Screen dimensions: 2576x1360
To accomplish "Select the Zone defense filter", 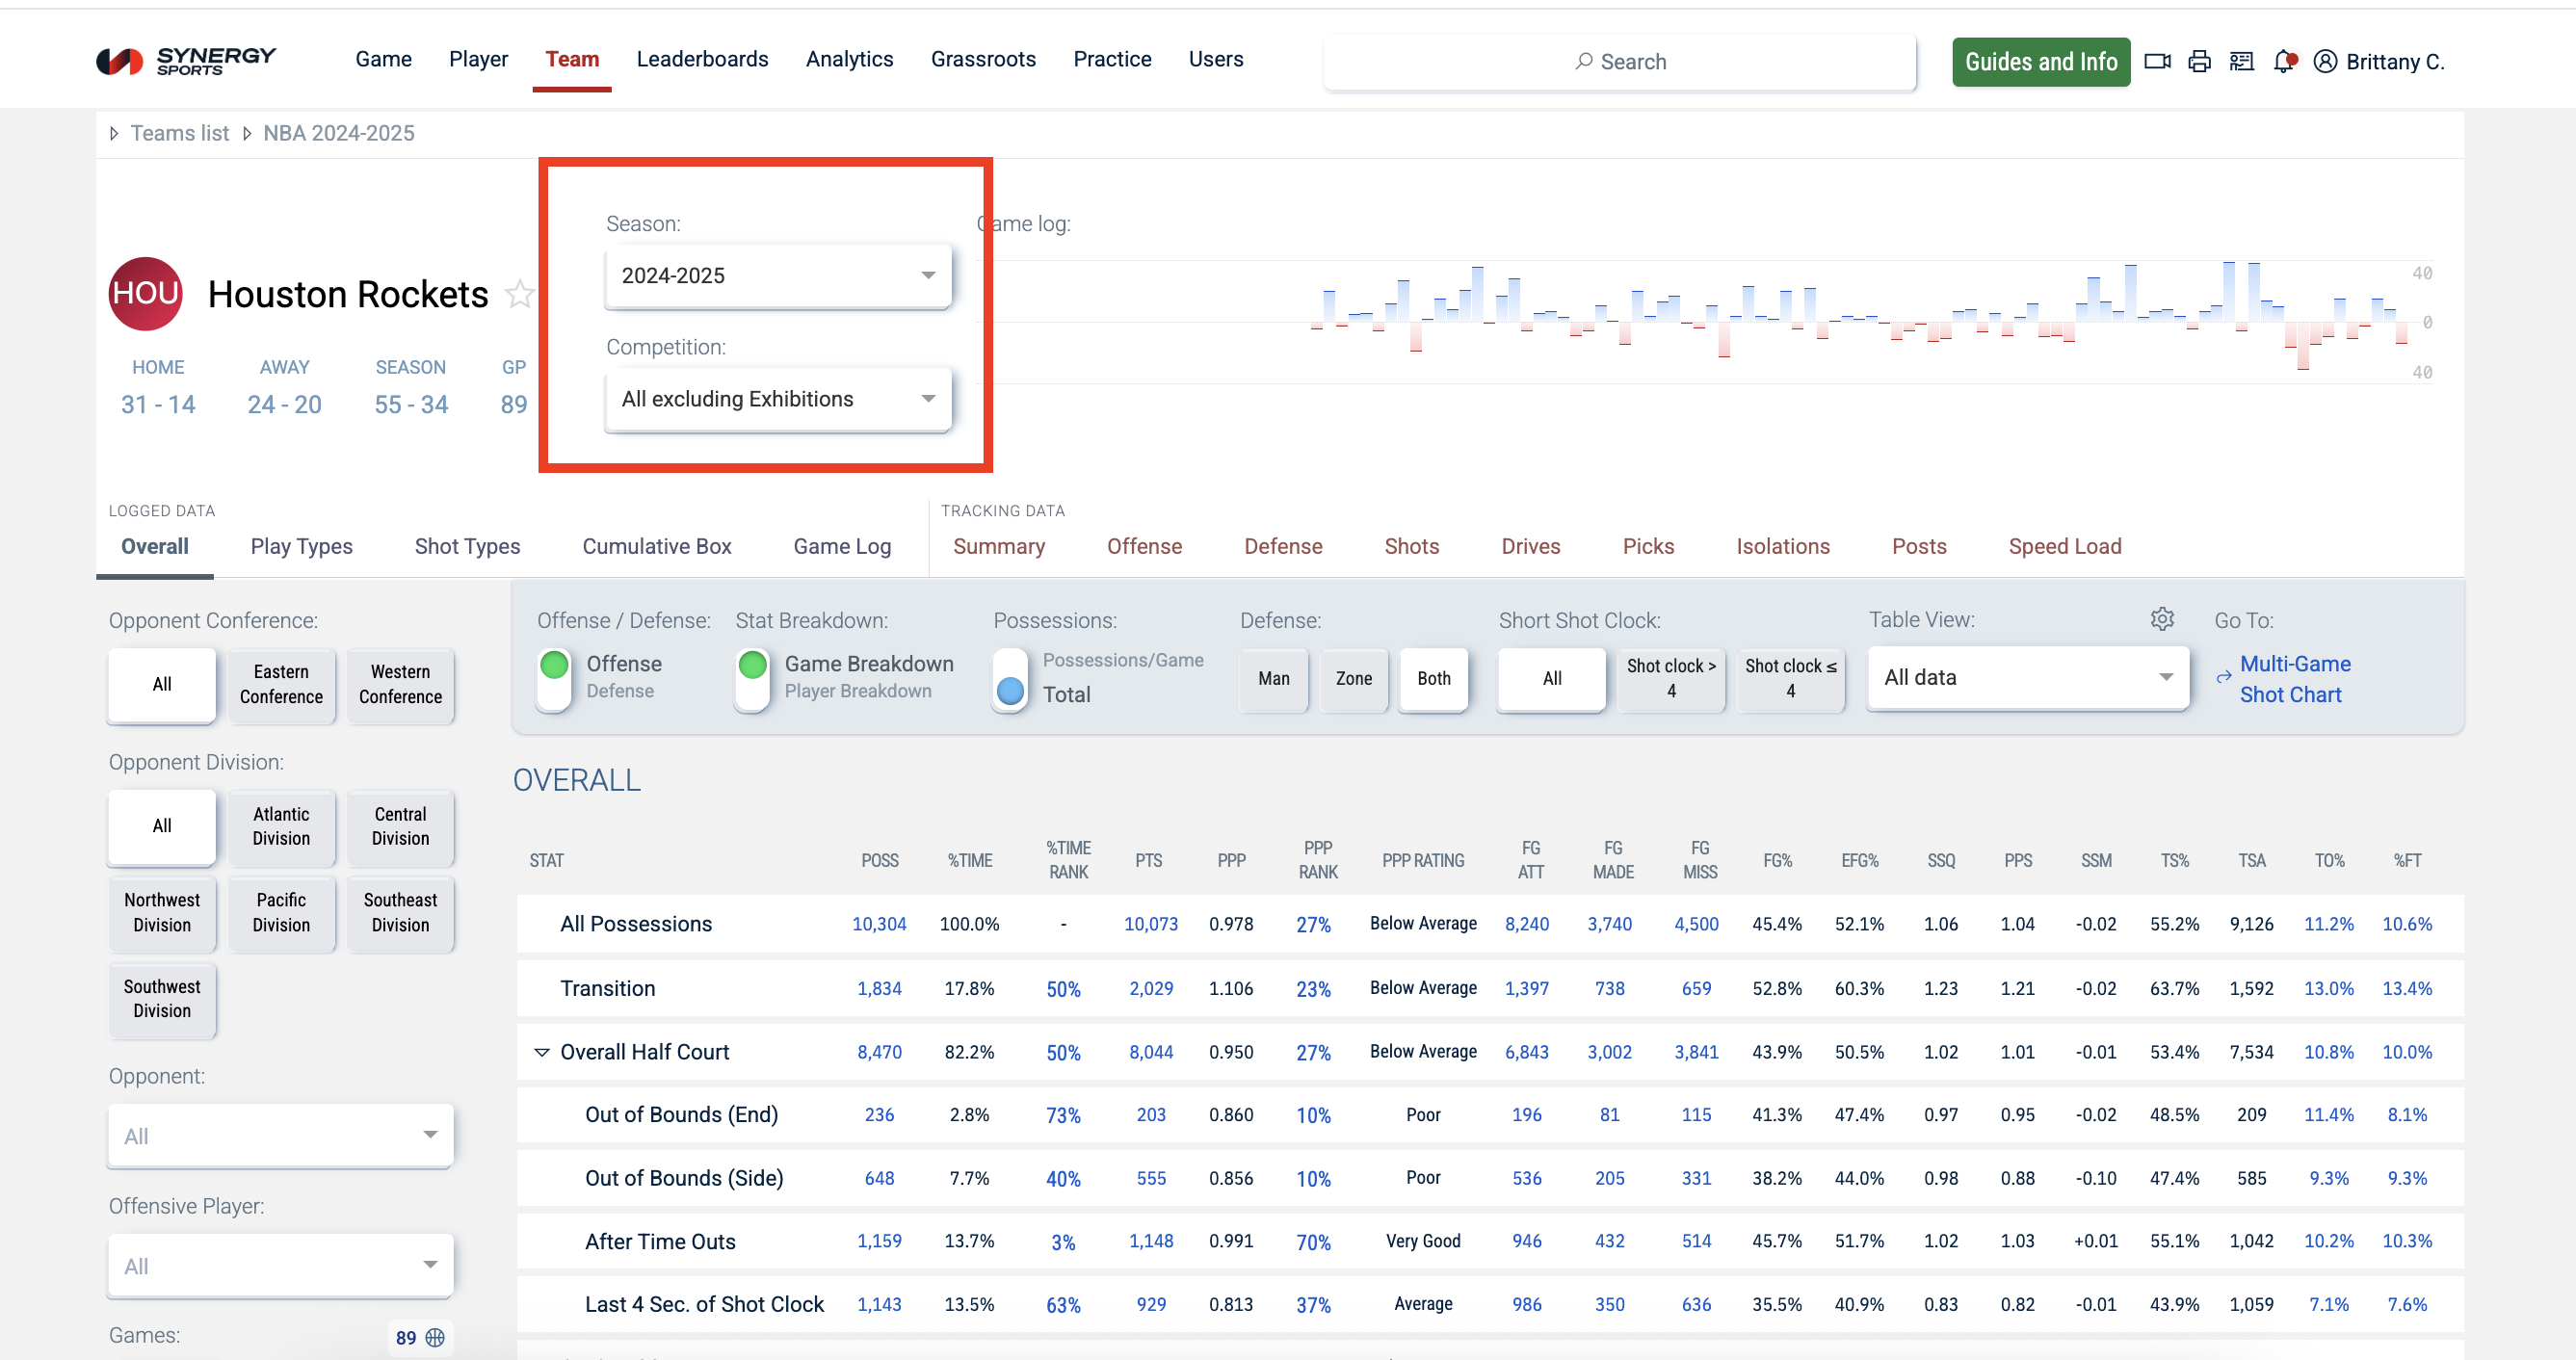I will tap(1353, 679).
